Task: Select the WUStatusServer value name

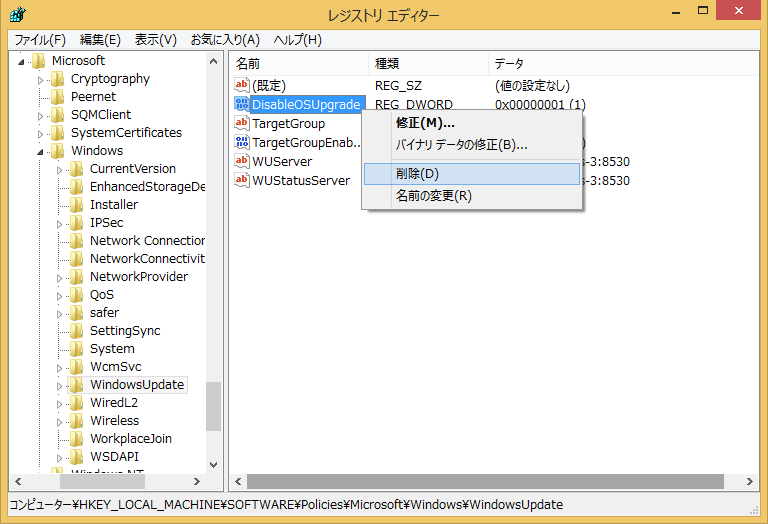Action: point(301,180)
